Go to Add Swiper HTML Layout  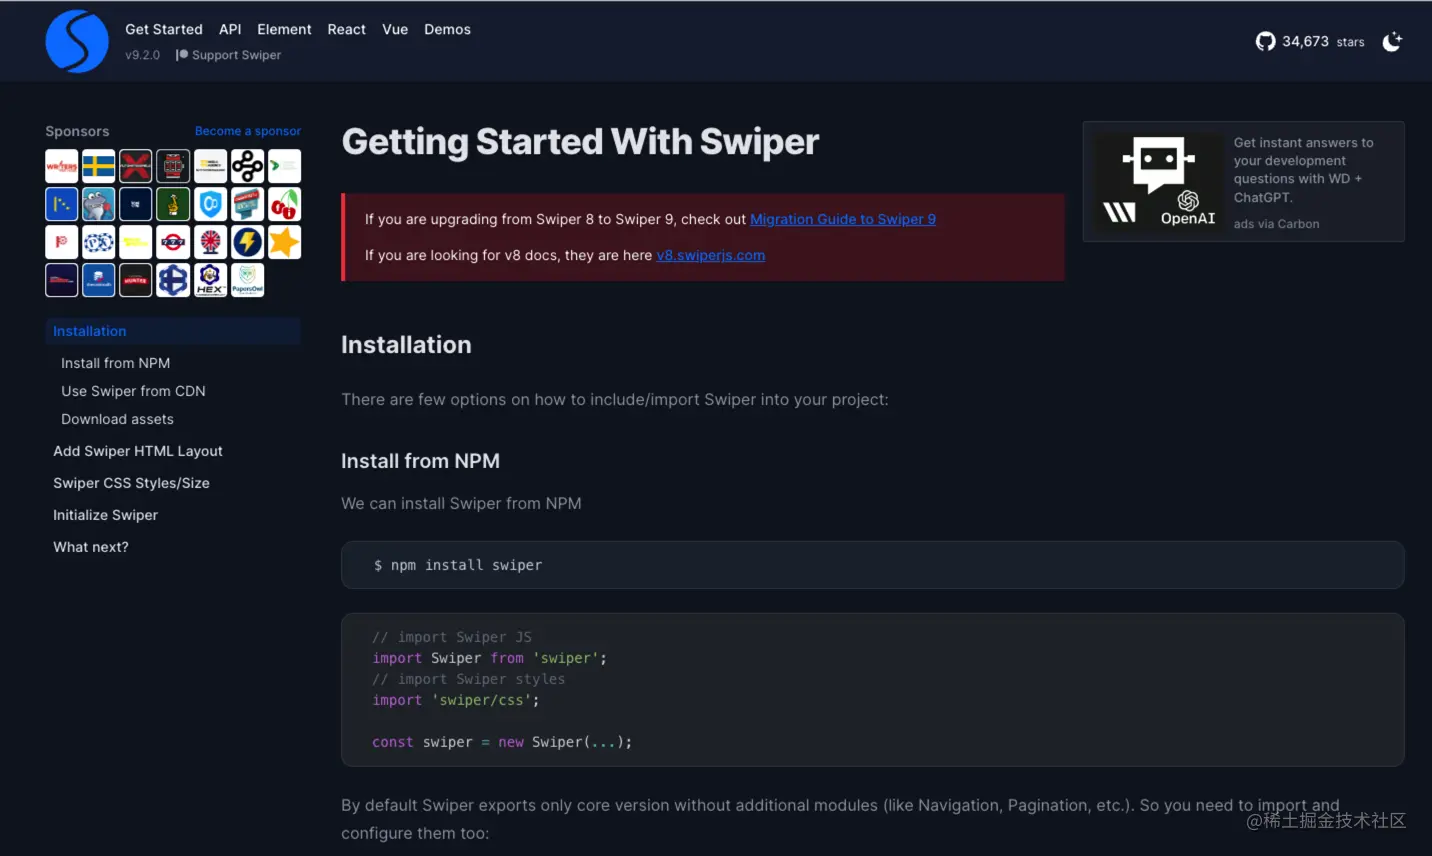point(138,451)
